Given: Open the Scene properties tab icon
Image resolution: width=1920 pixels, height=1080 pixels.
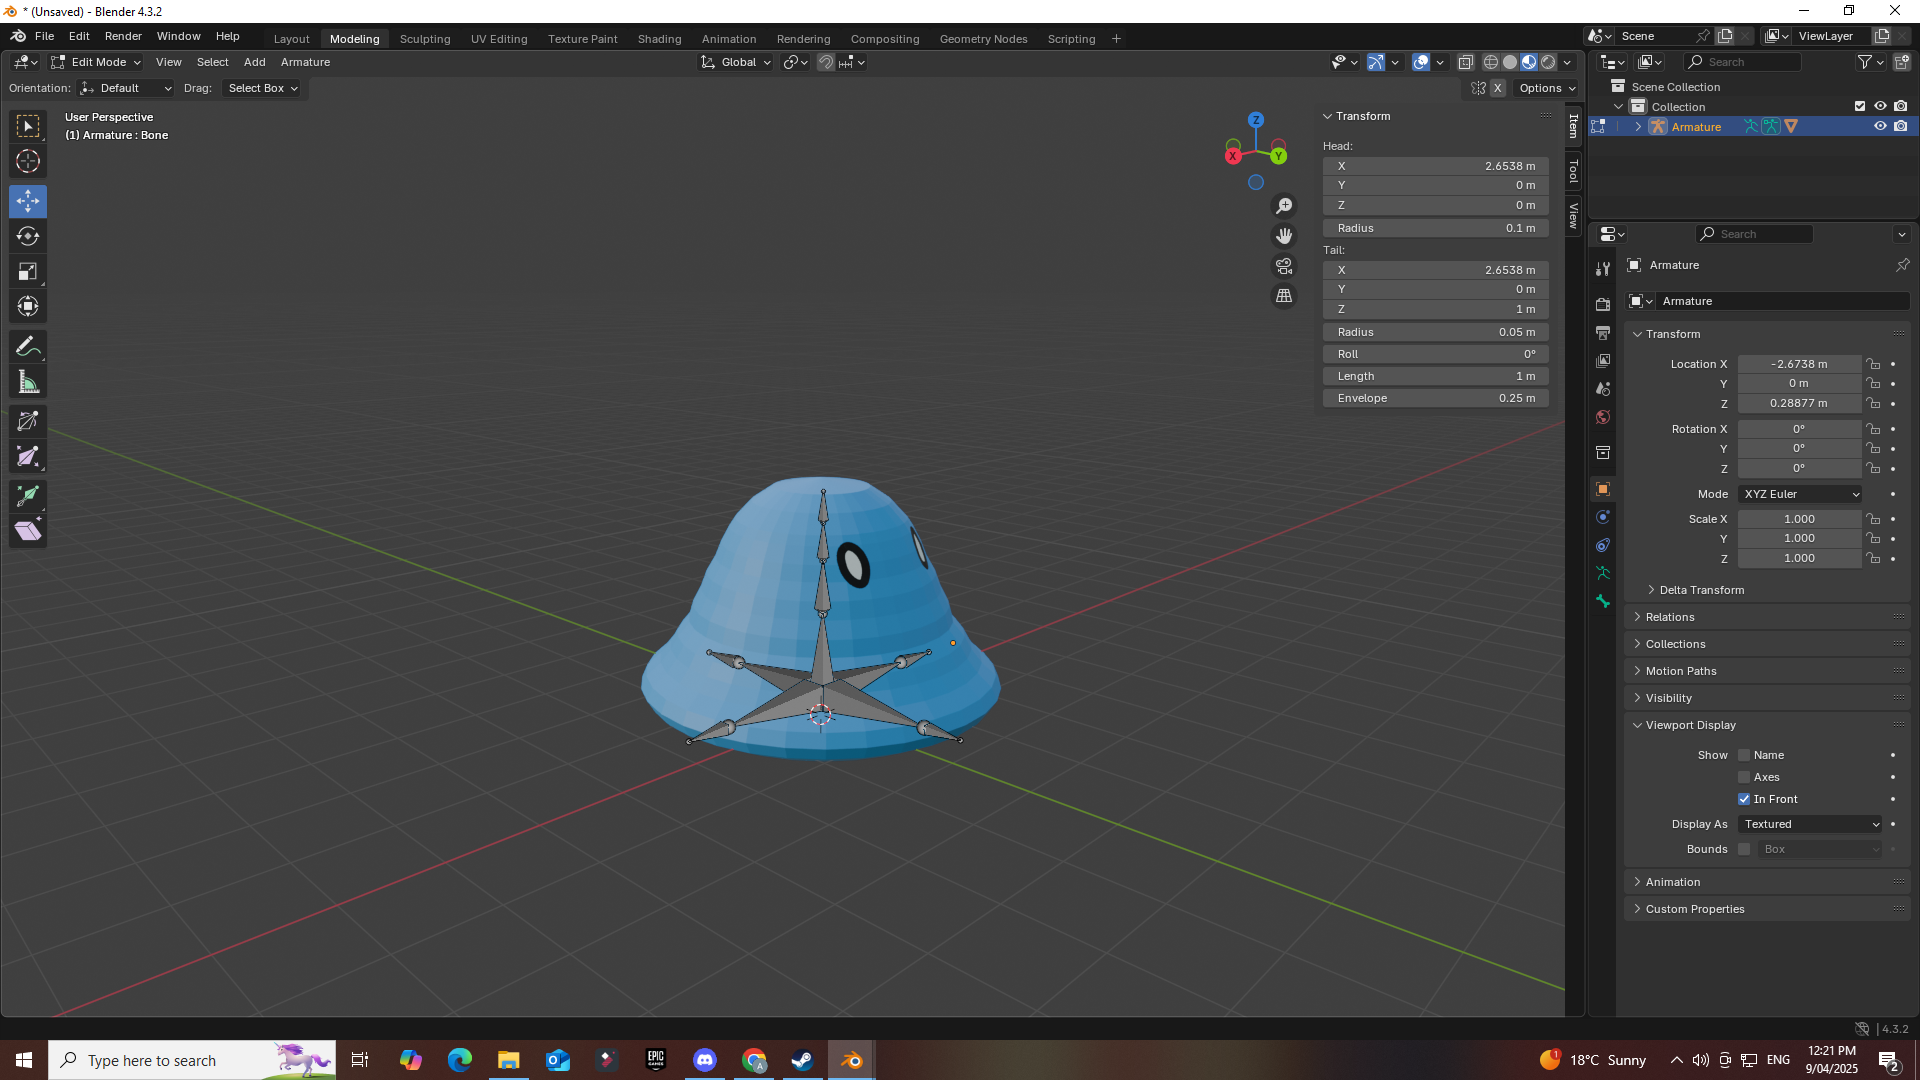Looking at the screenshot, I should pyautogui.click(x=1603, y=388).
